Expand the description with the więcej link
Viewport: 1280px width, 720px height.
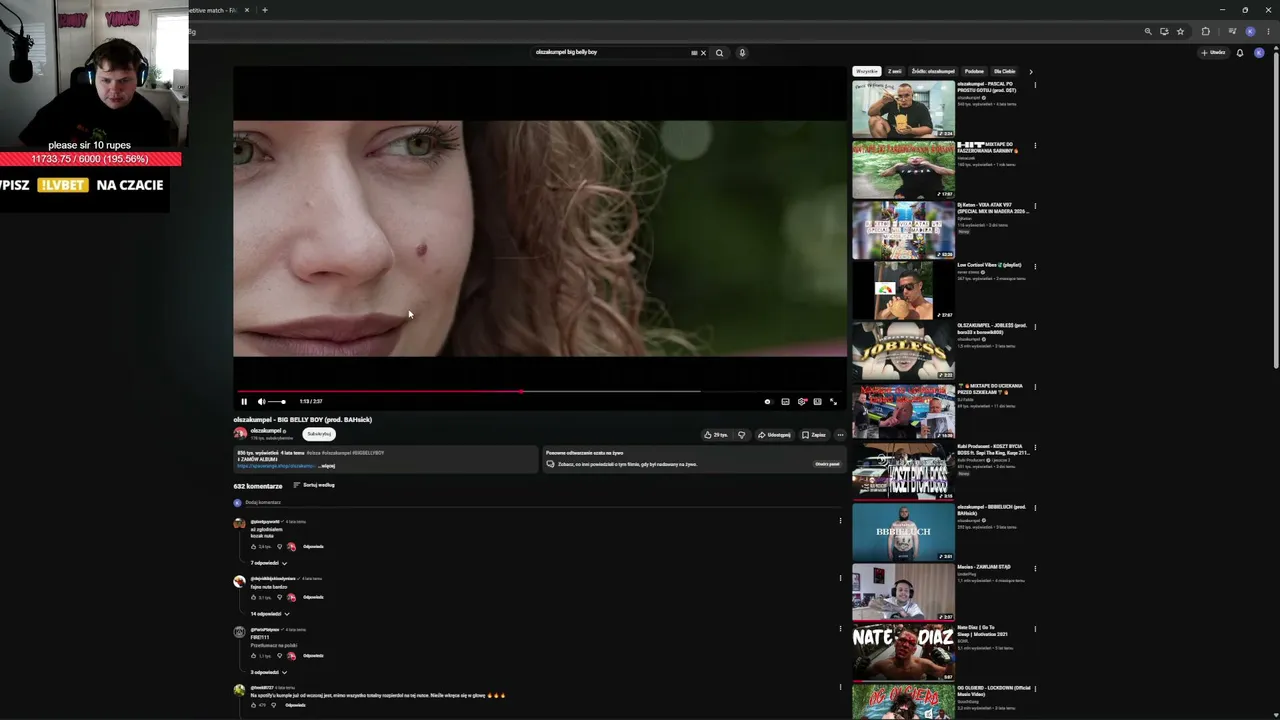pyautogui.click(x=328, y=466)
